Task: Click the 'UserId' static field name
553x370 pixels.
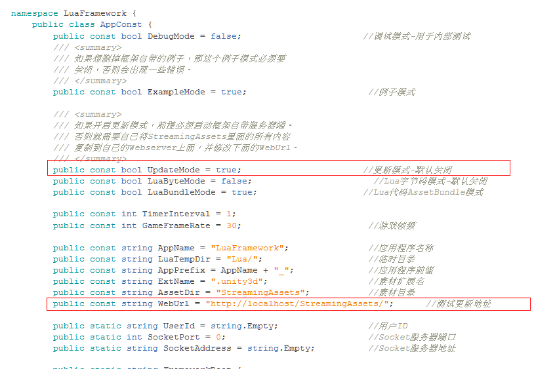Action: pos(178,326)
